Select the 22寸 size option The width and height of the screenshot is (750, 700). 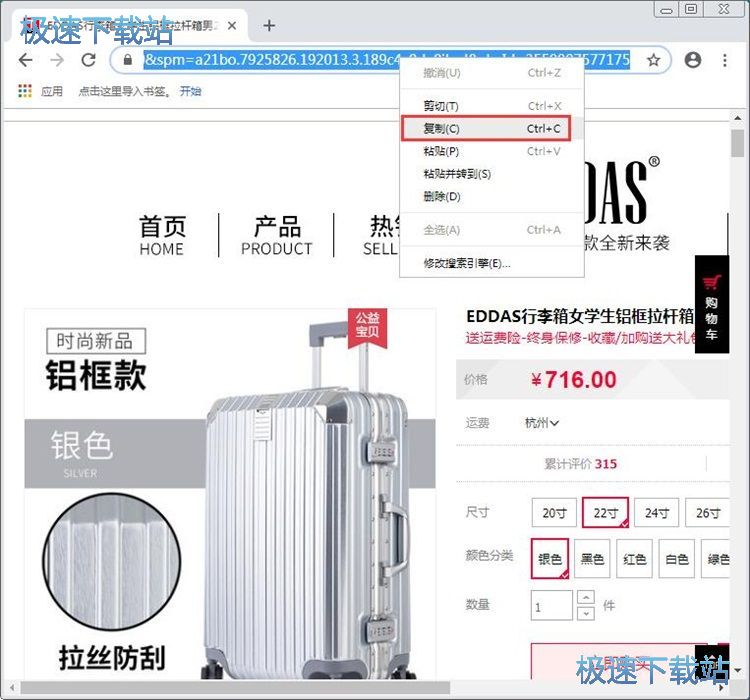tap(605, 512)
